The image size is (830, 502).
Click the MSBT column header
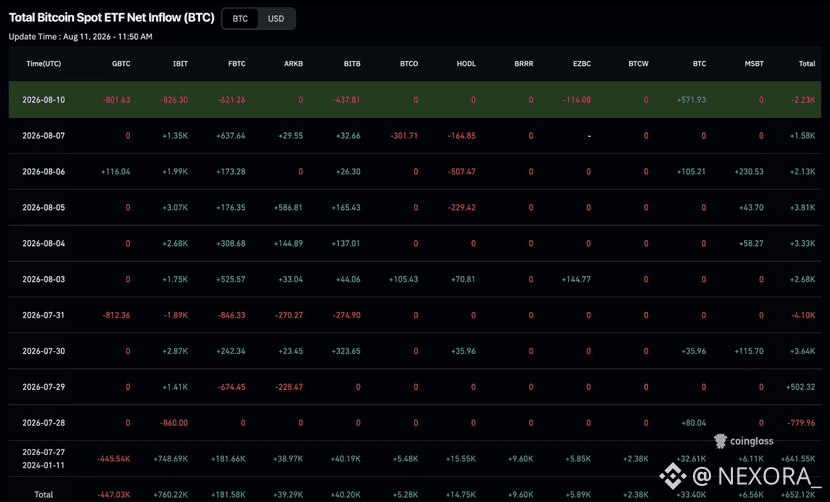[754, 64]
